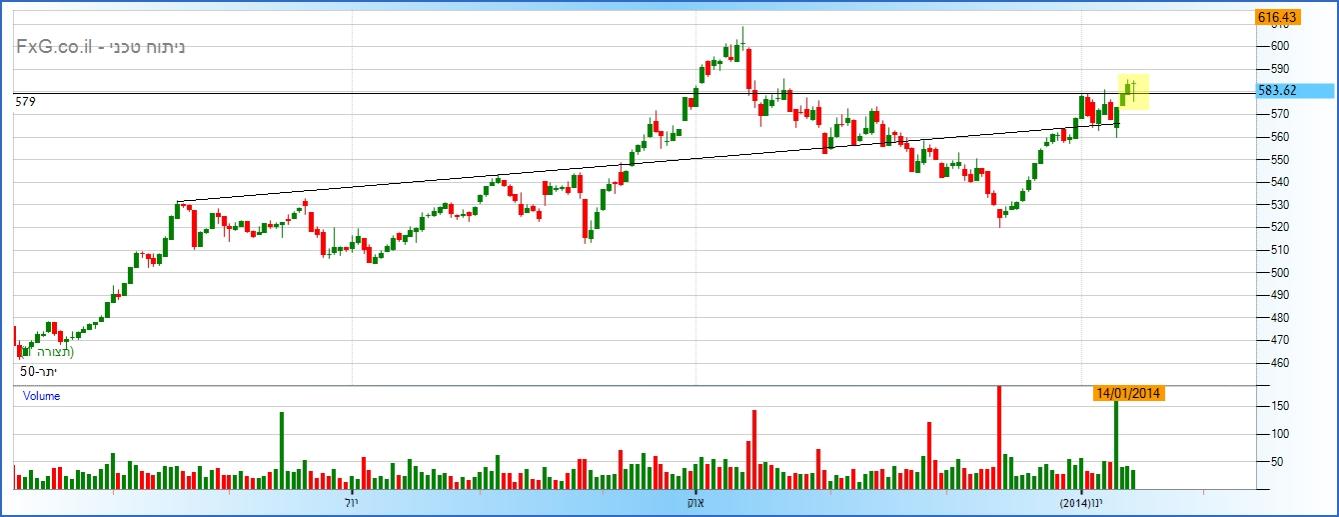Image resolution: width=1339 pixels, height=517 pixels.
Task: Click the yellow highlighted latest candle
Action: [1133, 91]
